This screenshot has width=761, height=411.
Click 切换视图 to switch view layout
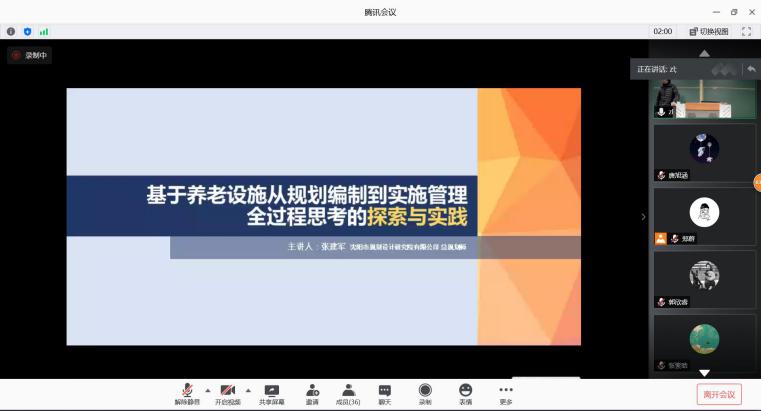[x=707, y=31]
